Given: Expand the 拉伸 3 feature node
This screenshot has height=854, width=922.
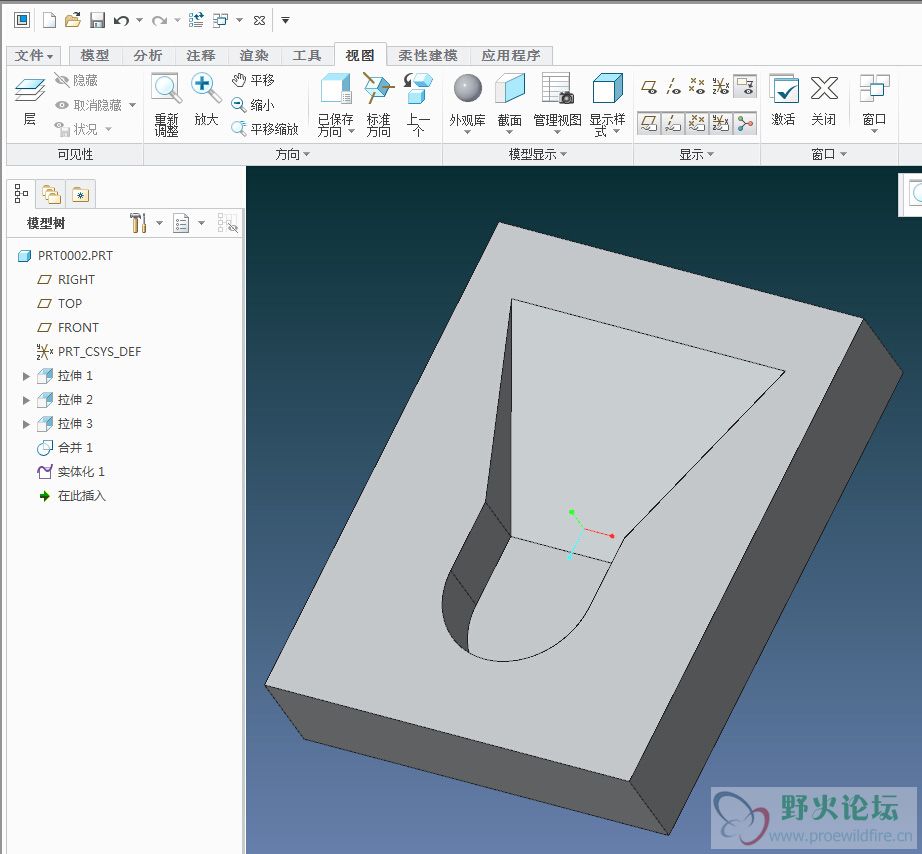Looking at the screenshot, I should pyautogui.click(x=27, y=424).
